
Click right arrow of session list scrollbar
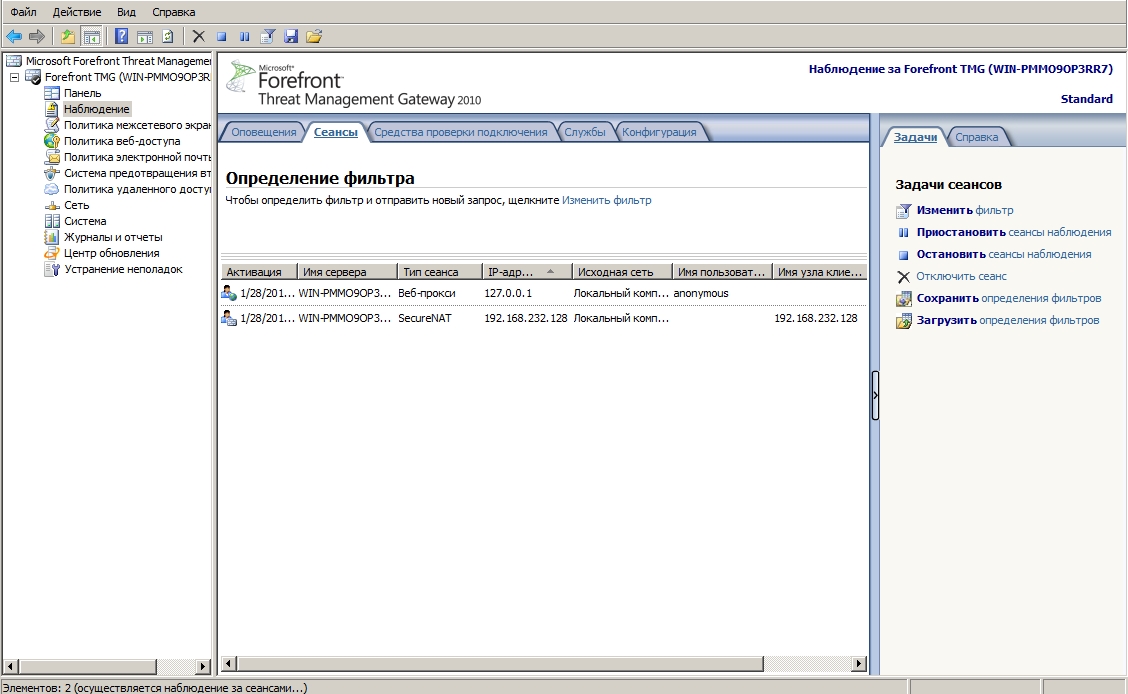tap(858, 664)
